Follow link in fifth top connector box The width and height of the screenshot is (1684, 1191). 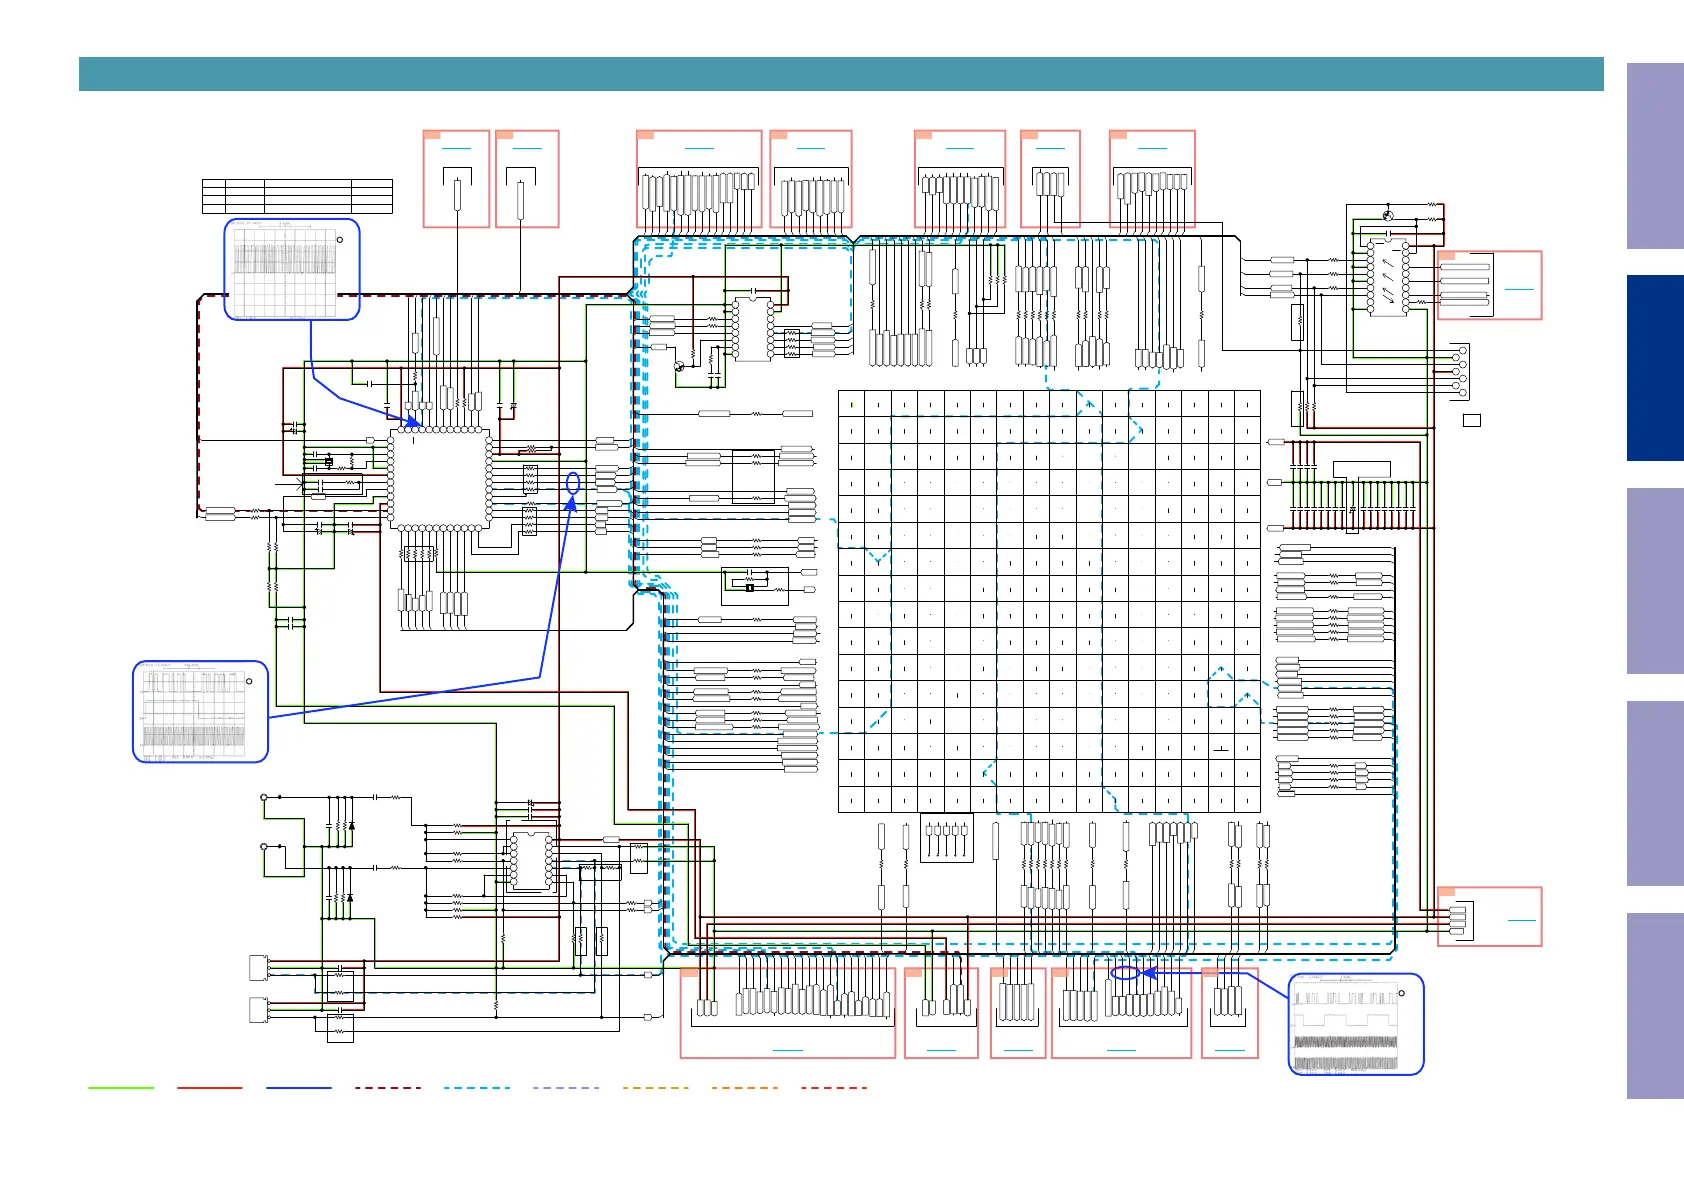click(960, 148)
